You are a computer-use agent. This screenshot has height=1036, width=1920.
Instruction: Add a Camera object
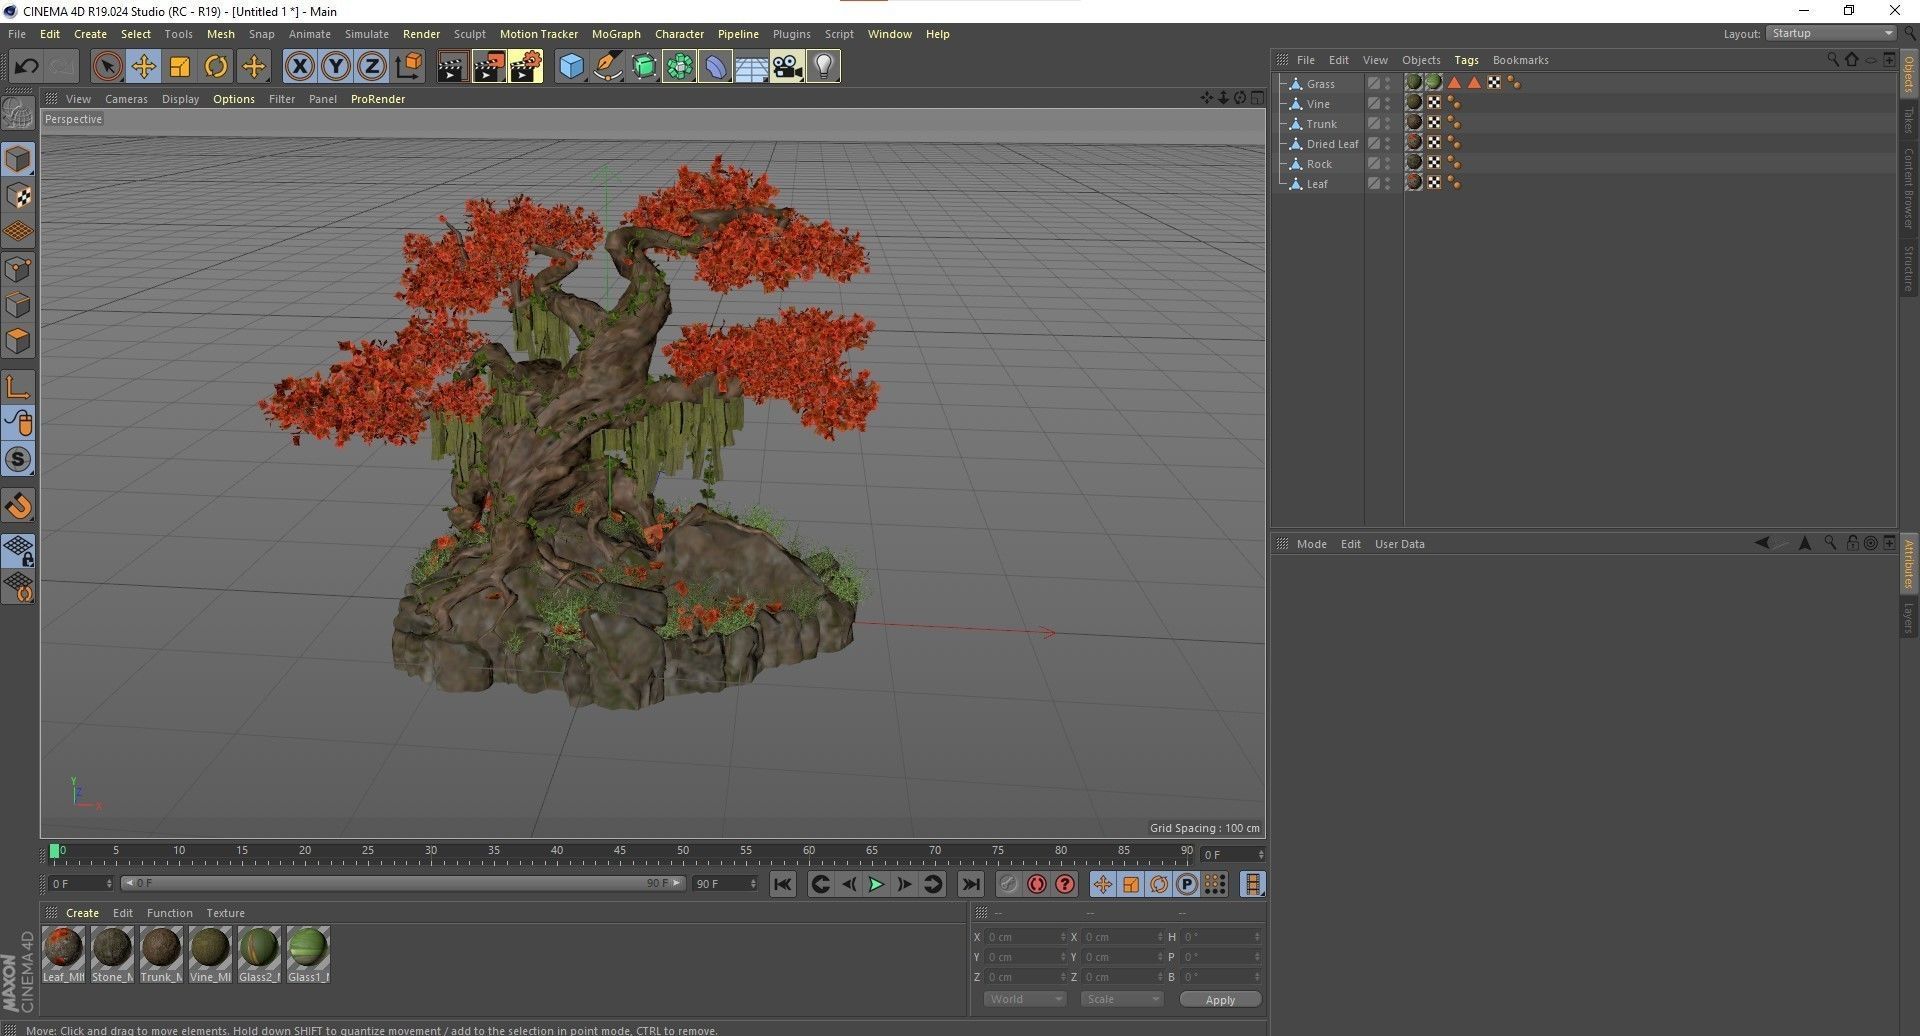tap(787, 67)
